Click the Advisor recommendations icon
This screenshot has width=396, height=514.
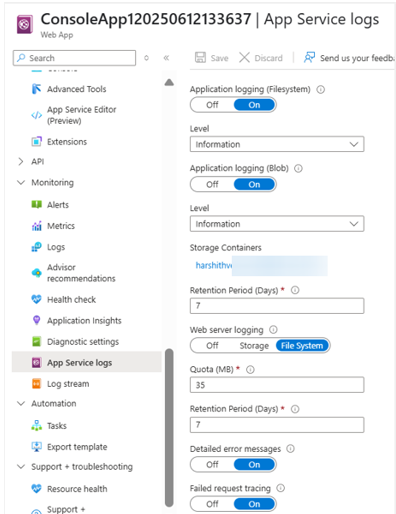36,273
